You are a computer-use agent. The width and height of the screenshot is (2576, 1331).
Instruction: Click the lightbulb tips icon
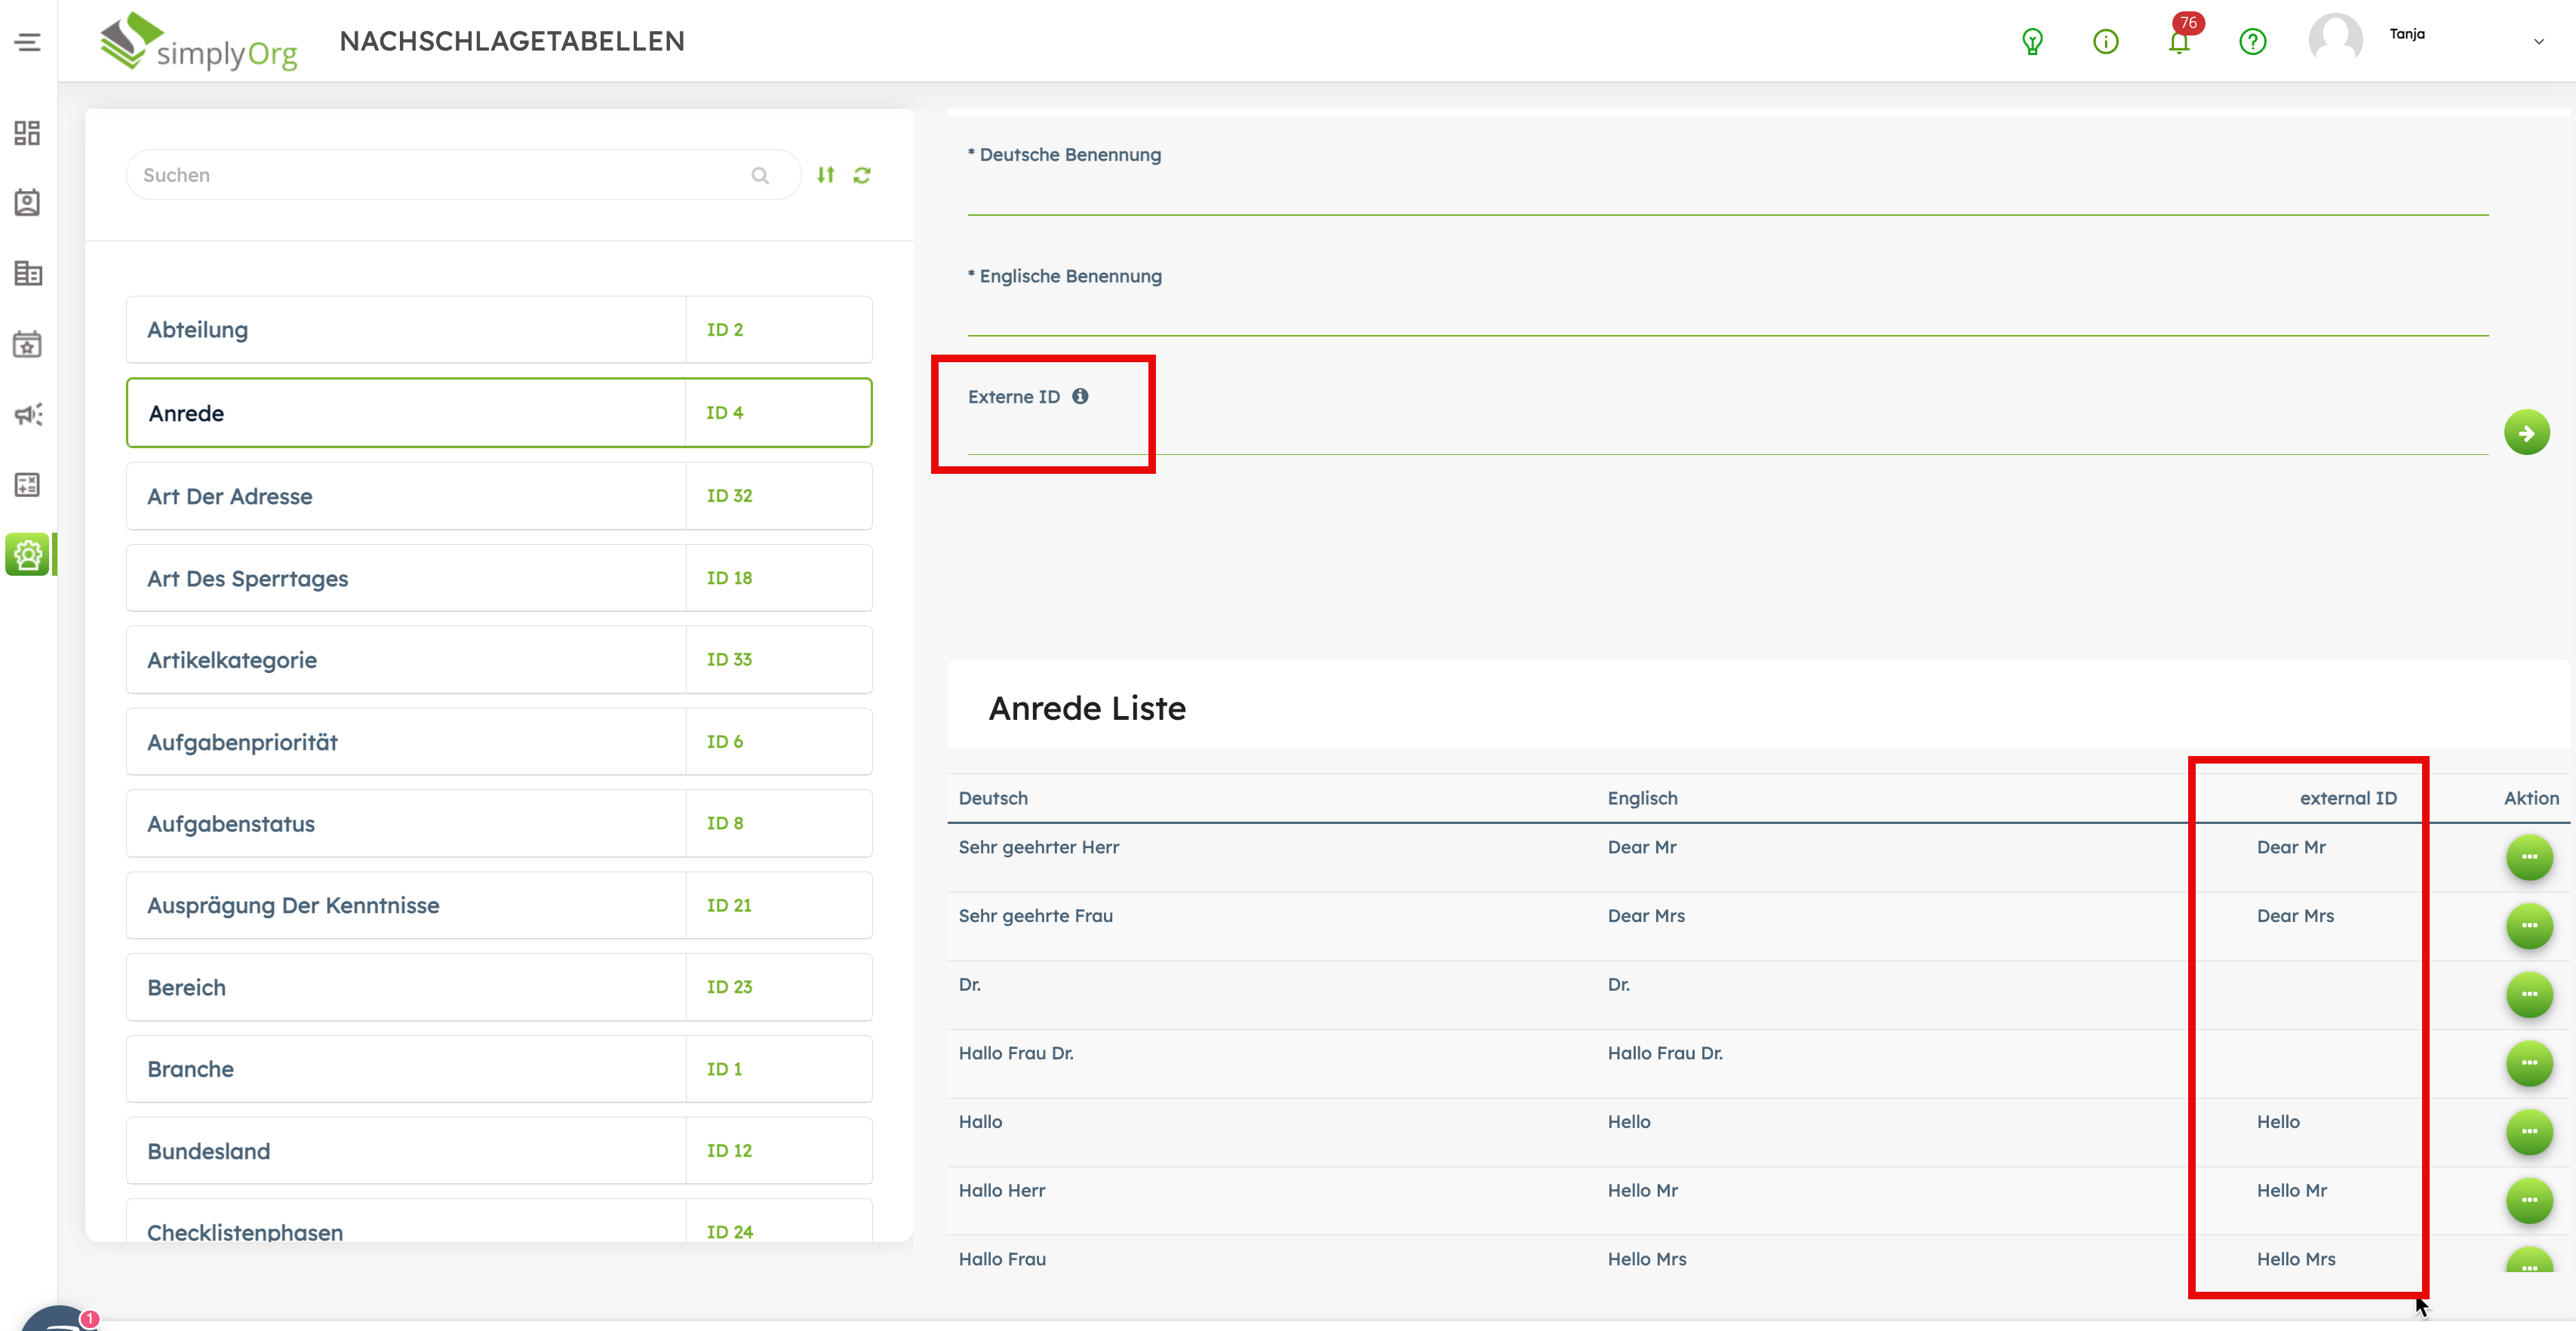pyautogui.click(x=2032, y=42)
